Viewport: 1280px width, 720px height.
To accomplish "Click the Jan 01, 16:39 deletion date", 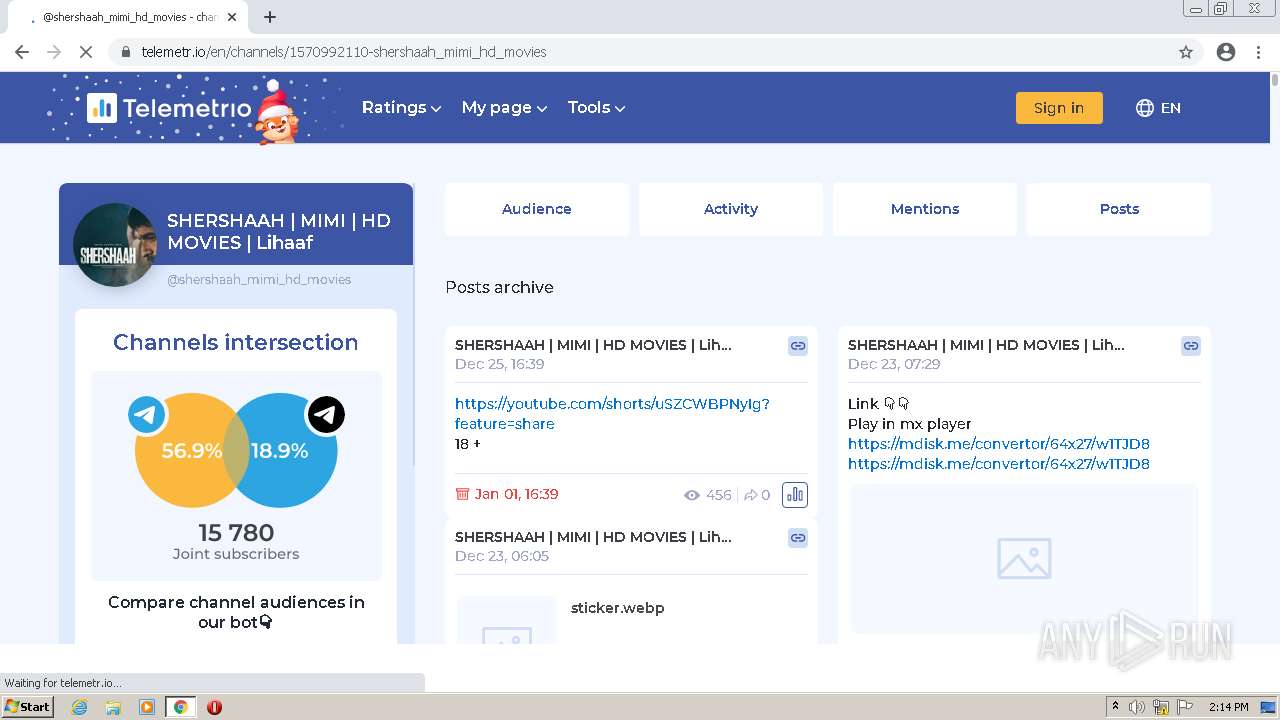I will point(516,494).
